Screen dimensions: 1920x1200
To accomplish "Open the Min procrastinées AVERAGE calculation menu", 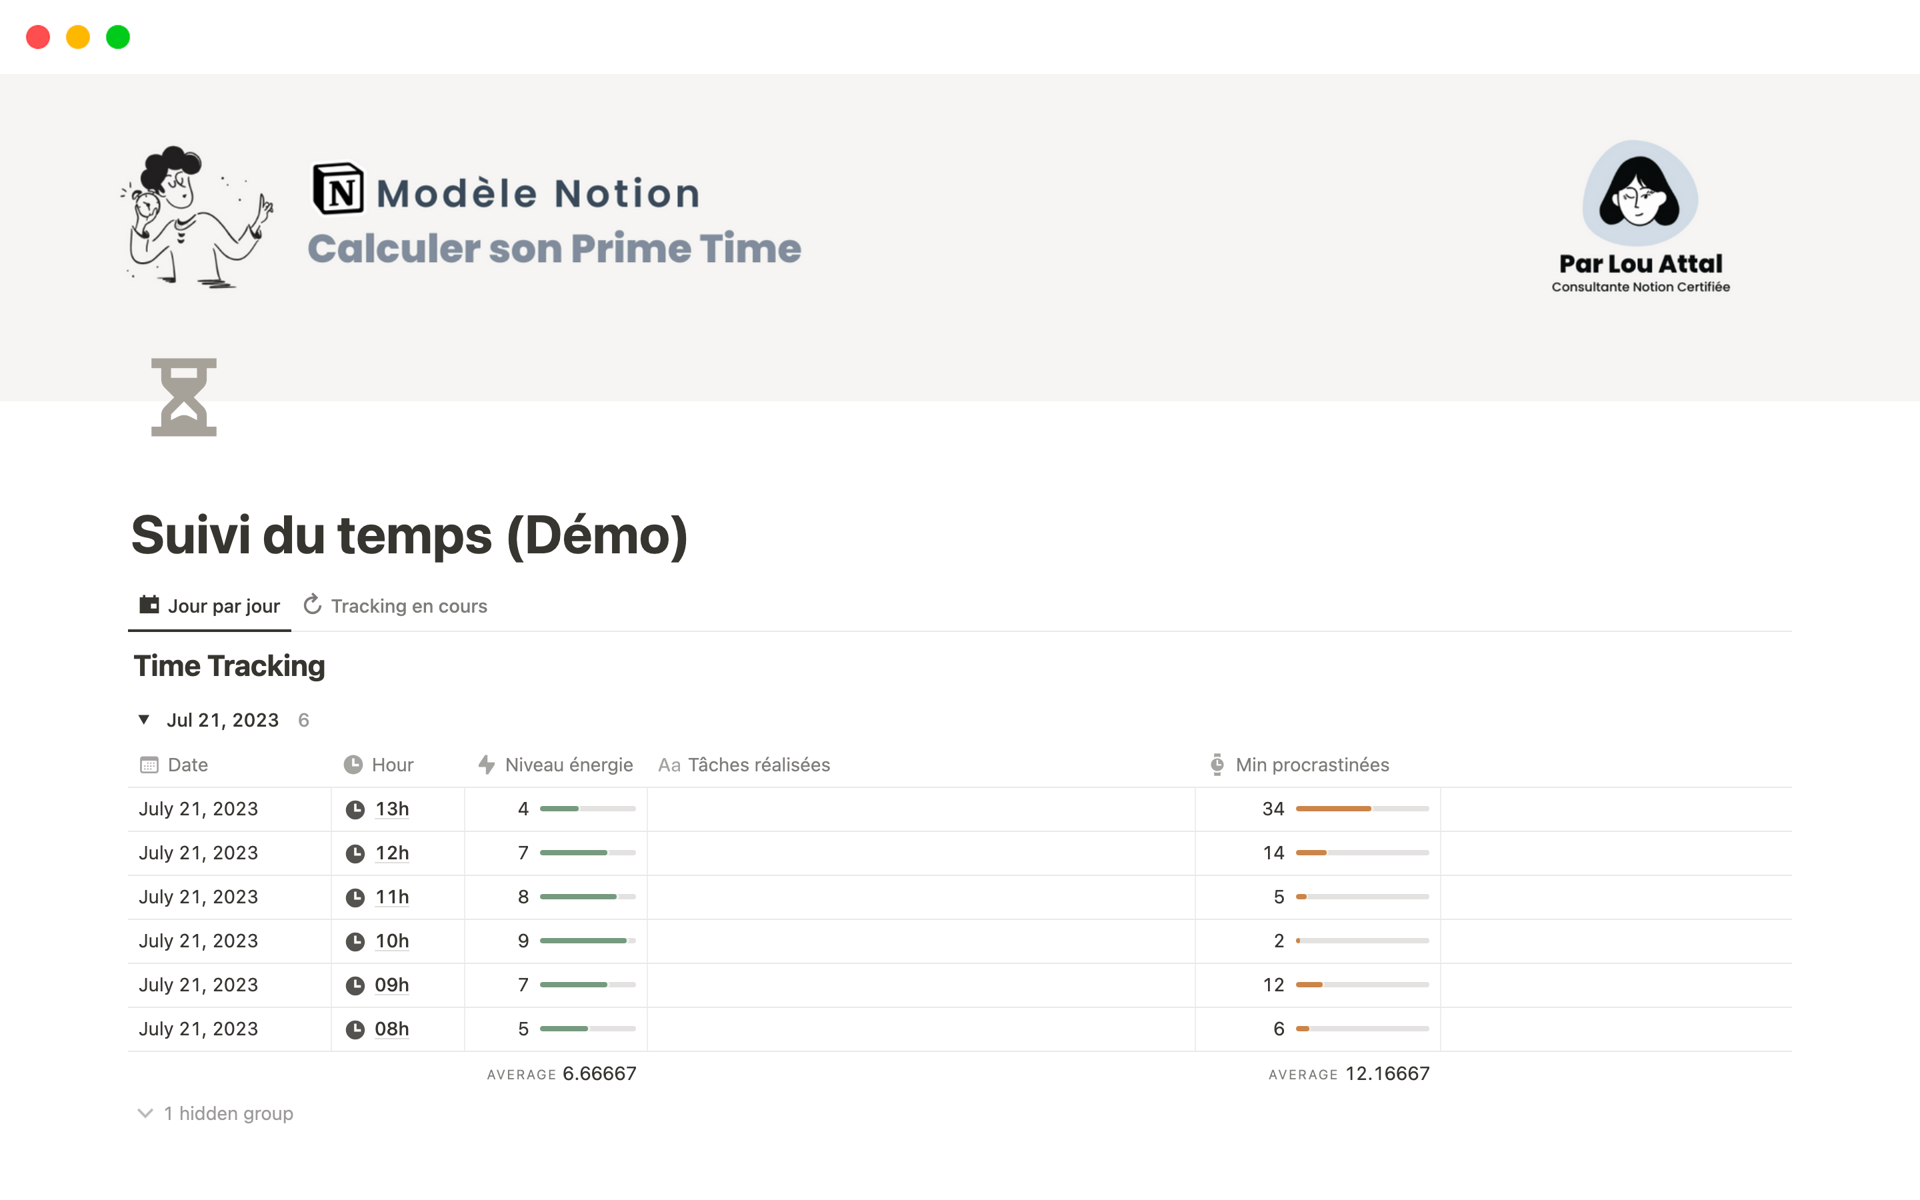I will 1348,1074.
